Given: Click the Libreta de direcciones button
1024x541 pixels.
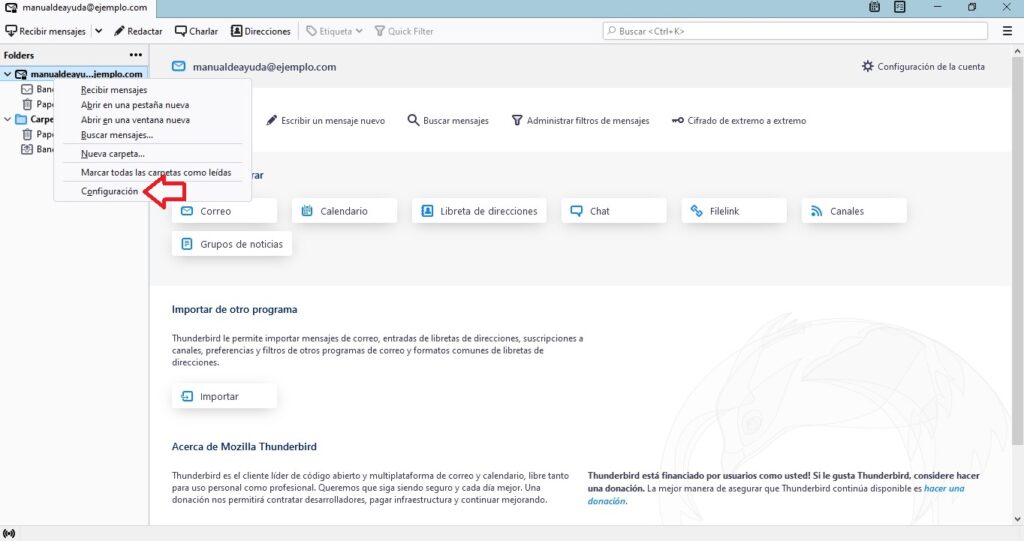Looking at the screenshot, I should [479, 210].
